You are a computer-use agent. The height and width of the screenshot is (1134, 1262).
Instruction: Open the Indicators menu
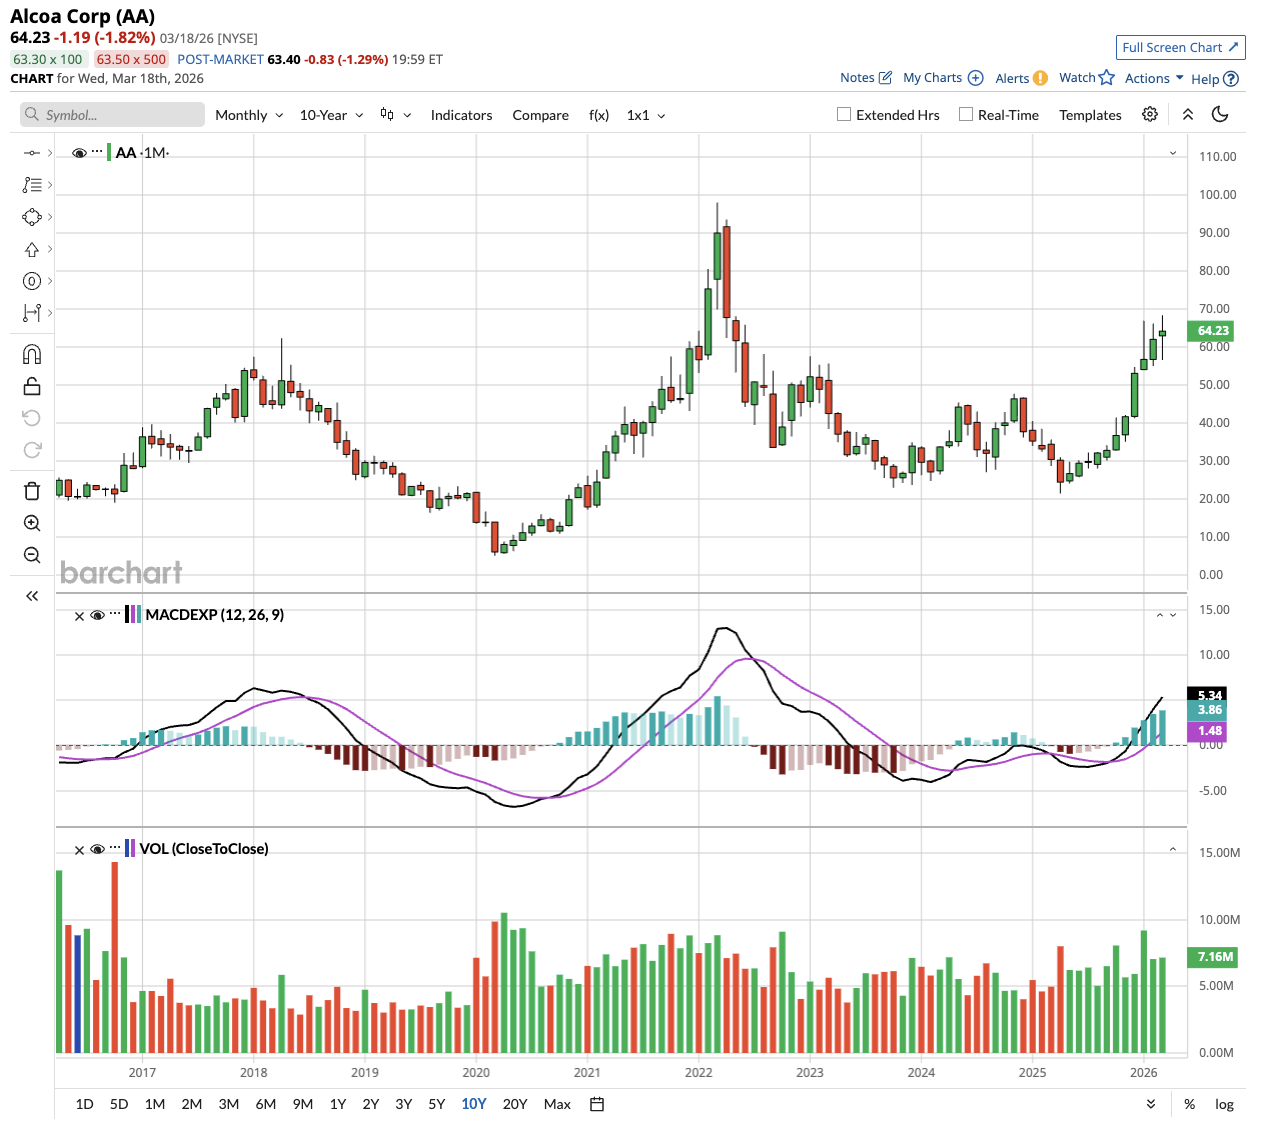click(461, 115)
